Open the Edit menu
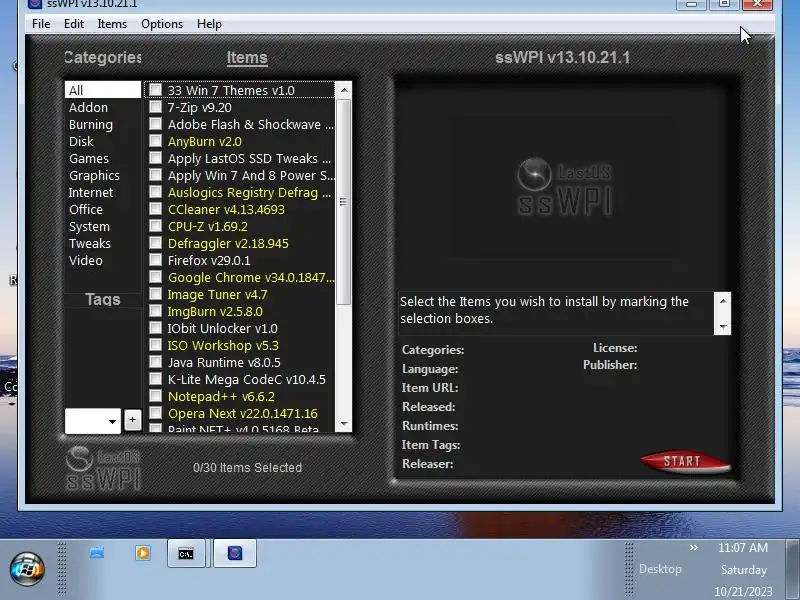The width and height of the screenshot is (800, 600). point(74,24)
